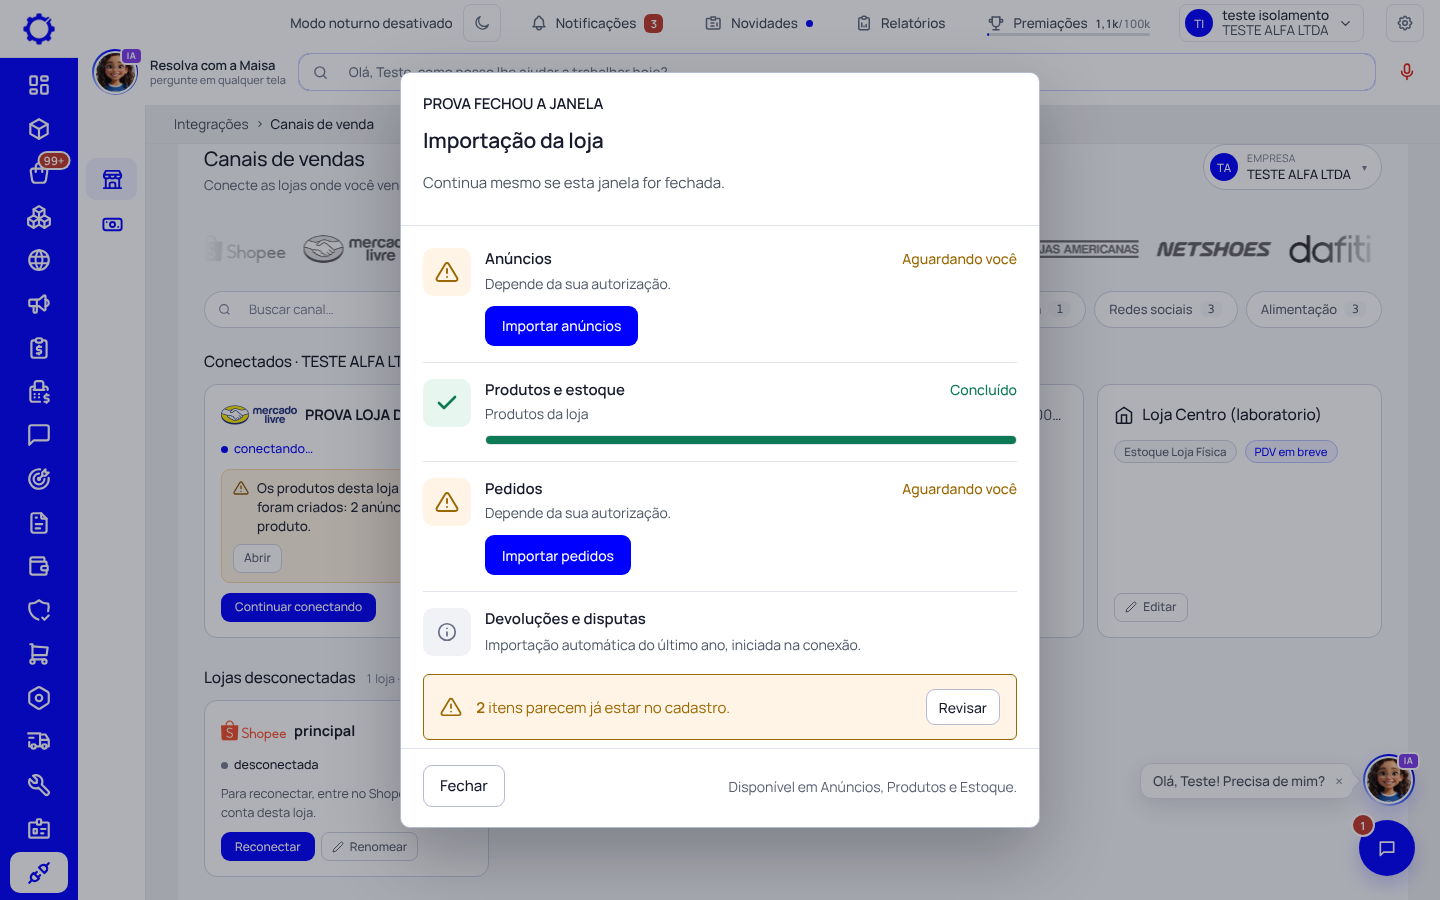Open globe icon in sidebar
The height and width of the screenshot is (900, 1440).
click(x=39, y=260)
